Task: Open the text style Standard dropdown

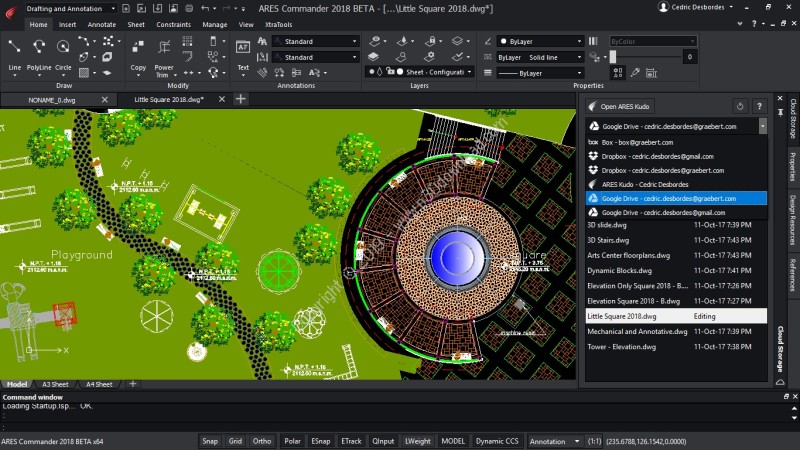Action: pyautogui.click(x=316, y=41)
